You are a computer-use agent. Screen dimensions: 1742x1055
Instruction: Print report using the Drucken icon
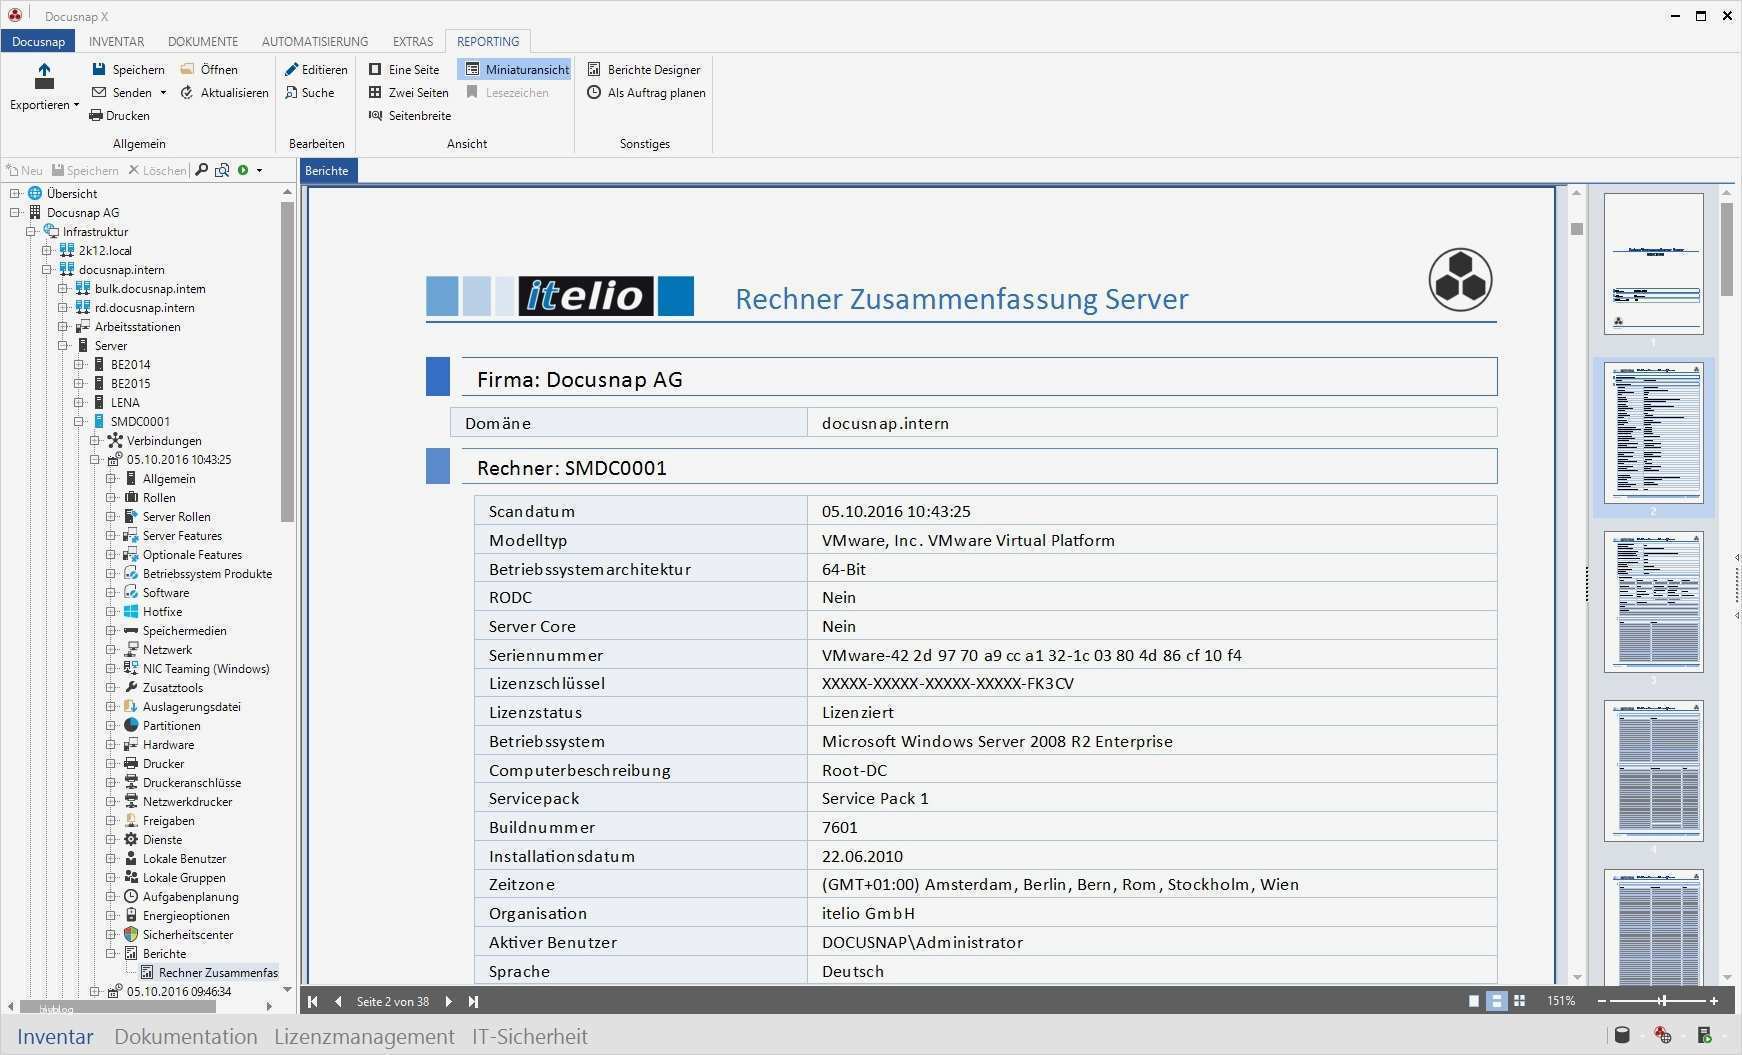pyautogui.click(x=96, y=115)
